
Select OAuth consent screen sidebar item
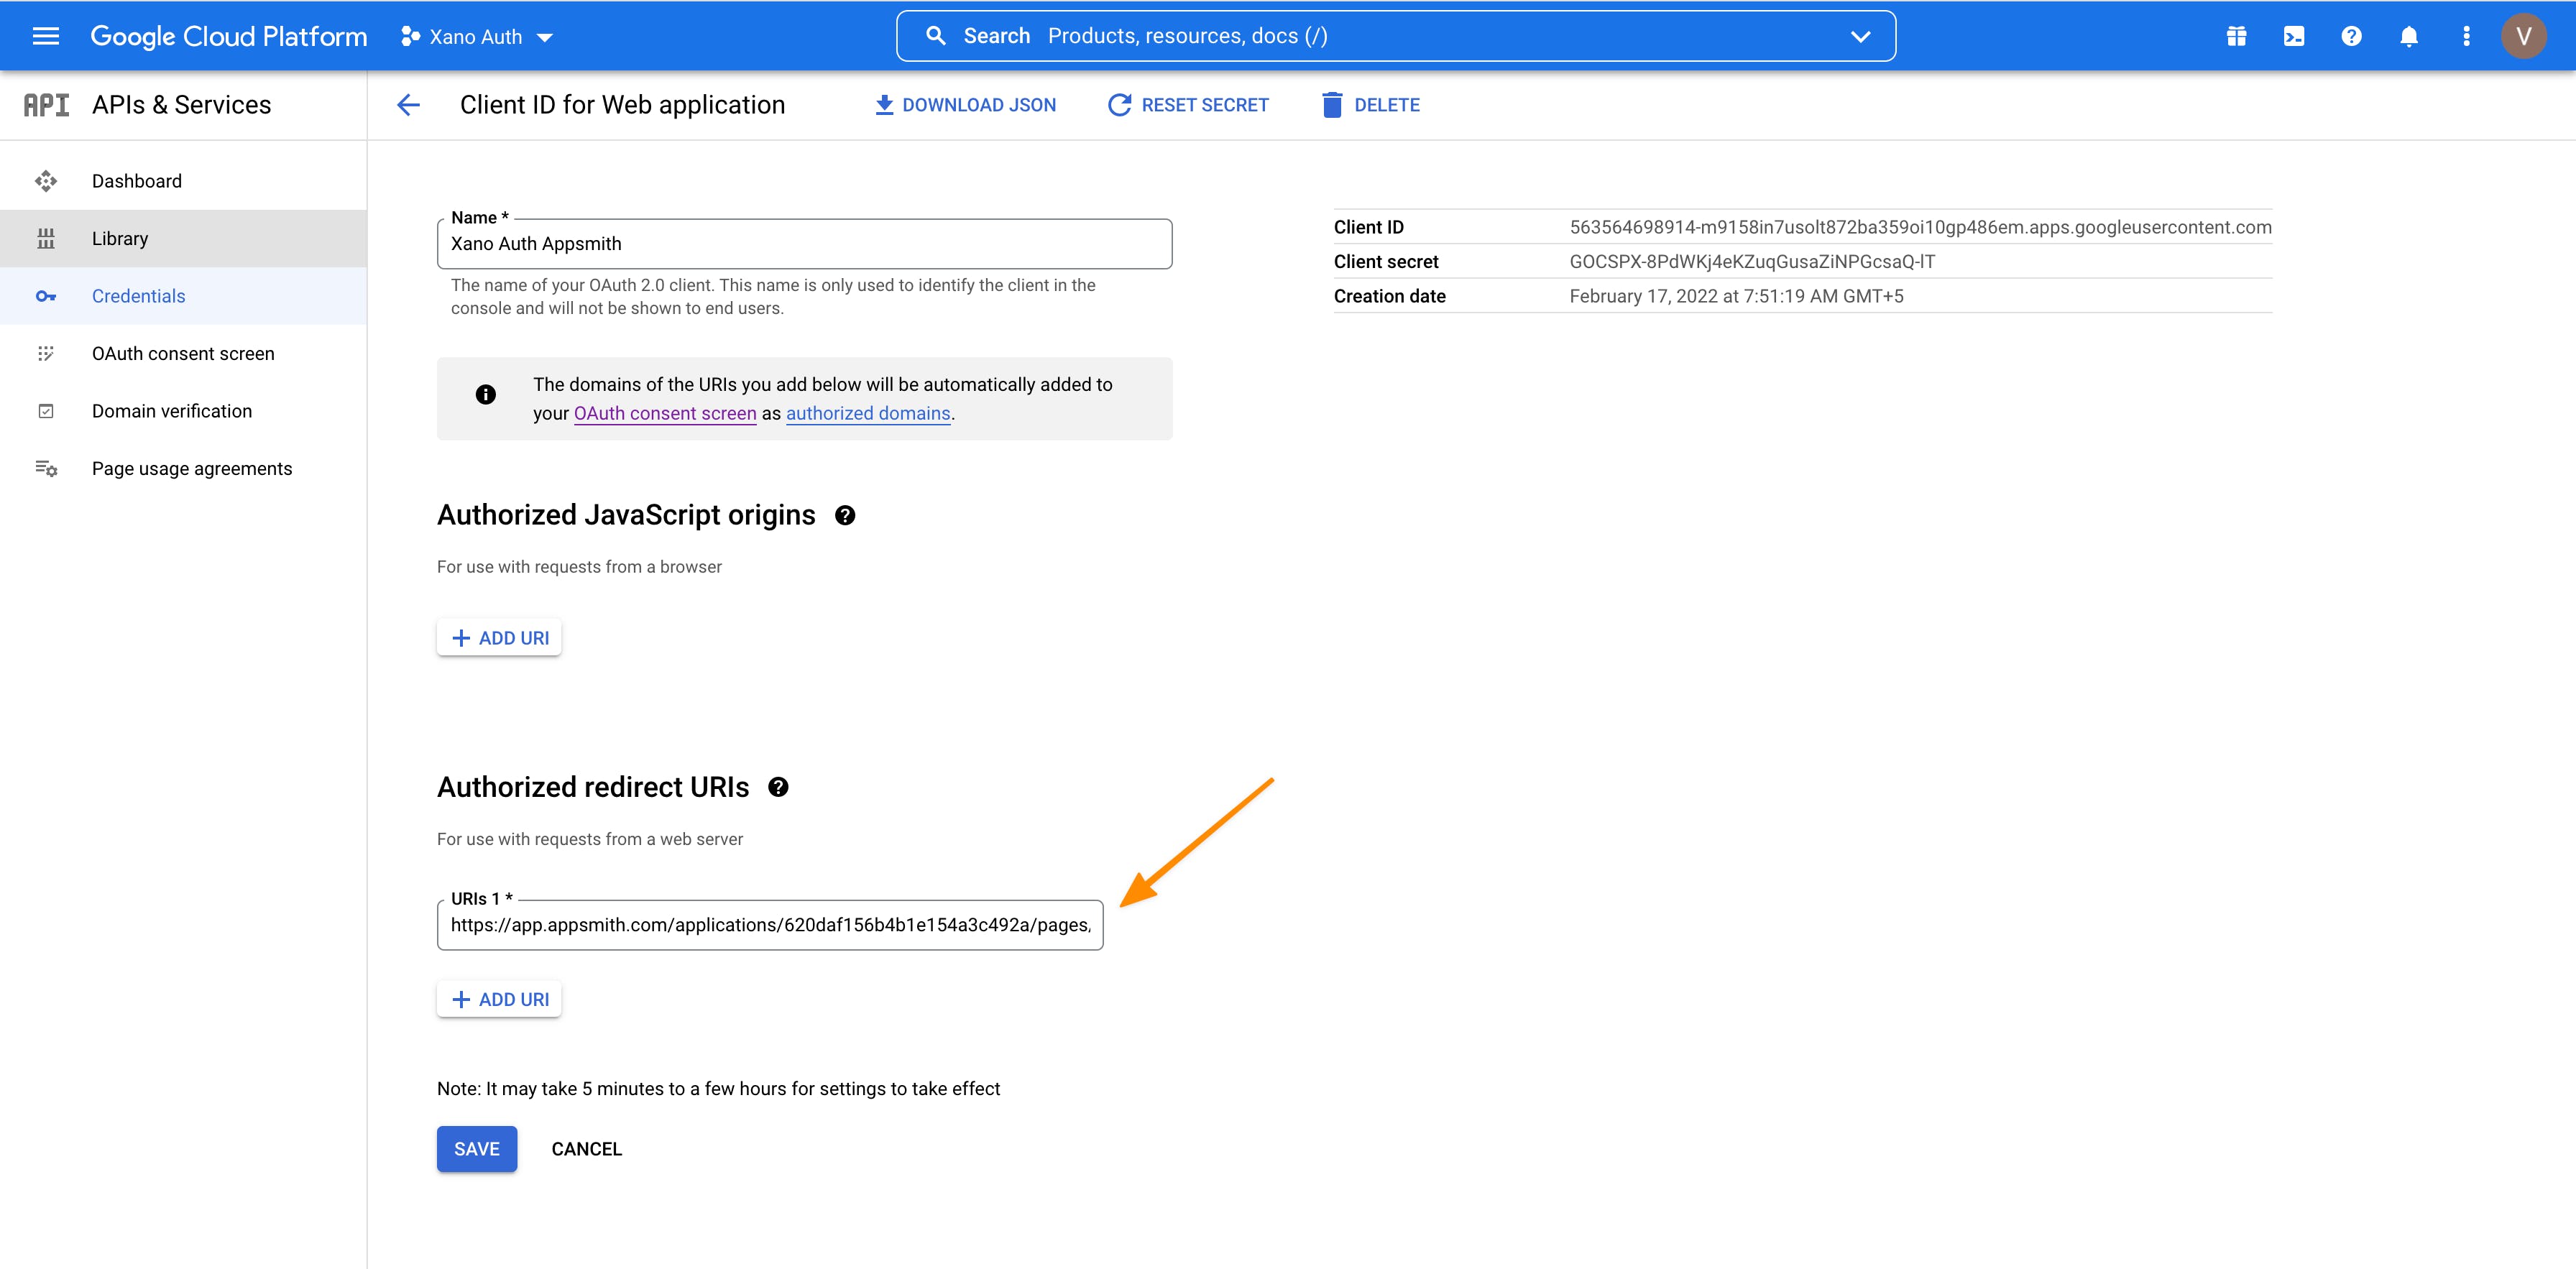point(183,354)
